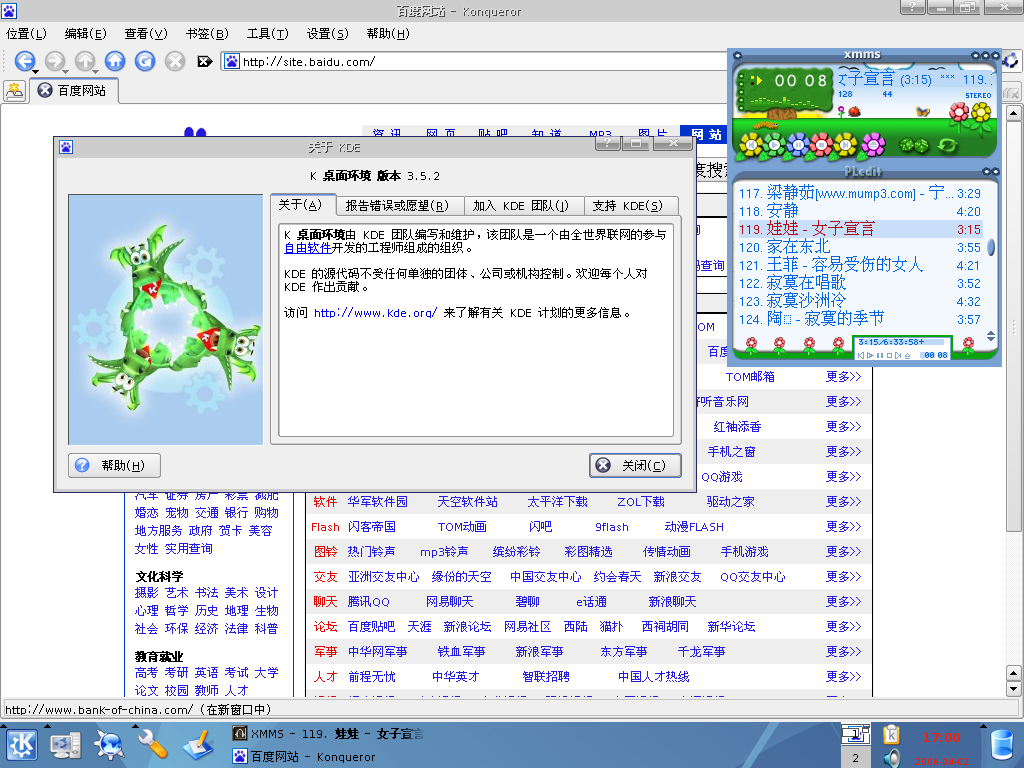Open the 设置(S) menu
Viewport: 1024px width, 768px height.
pyautogui.click(x=328, y=33)
